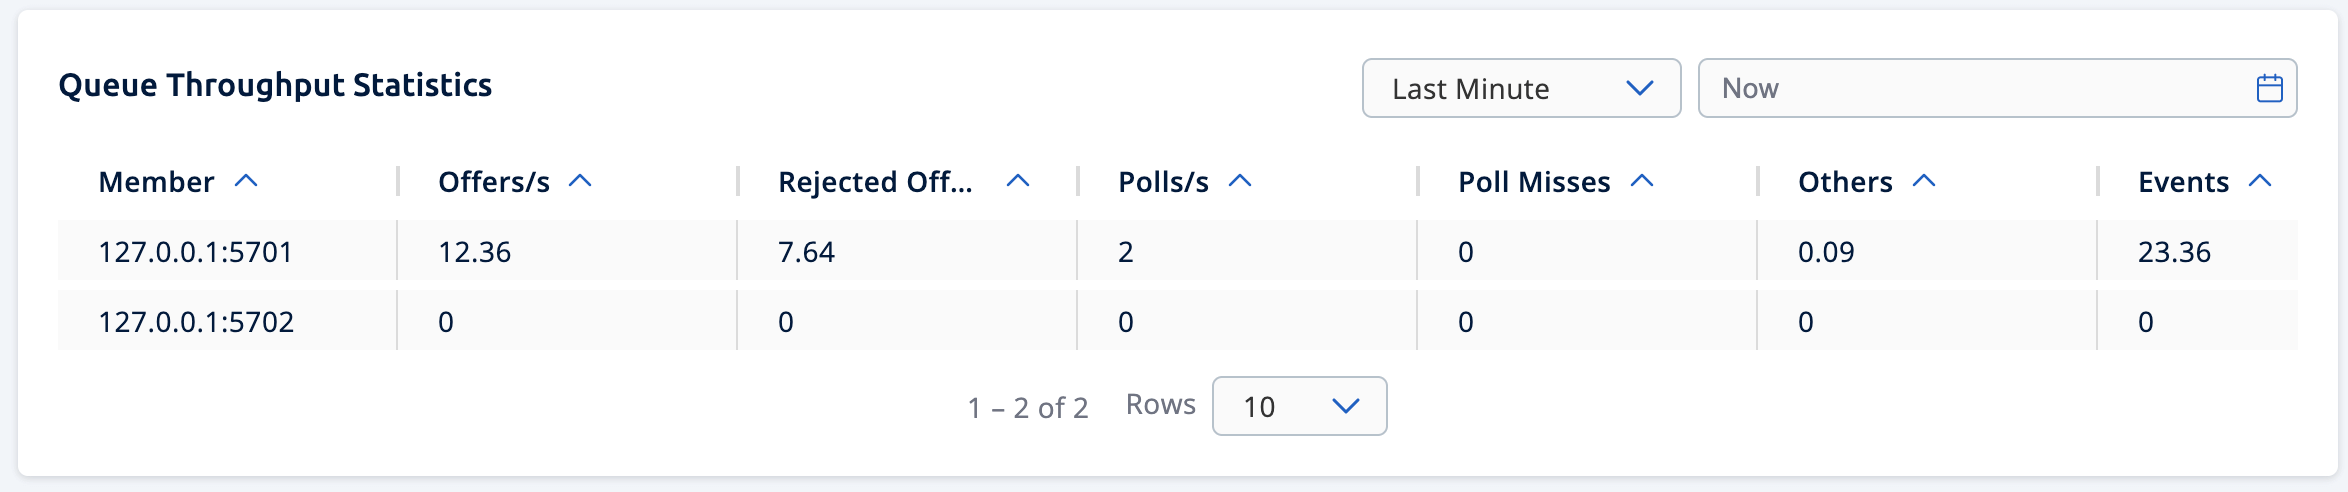
Task: Click the 23.36 Events cell
Action: 2174,252
